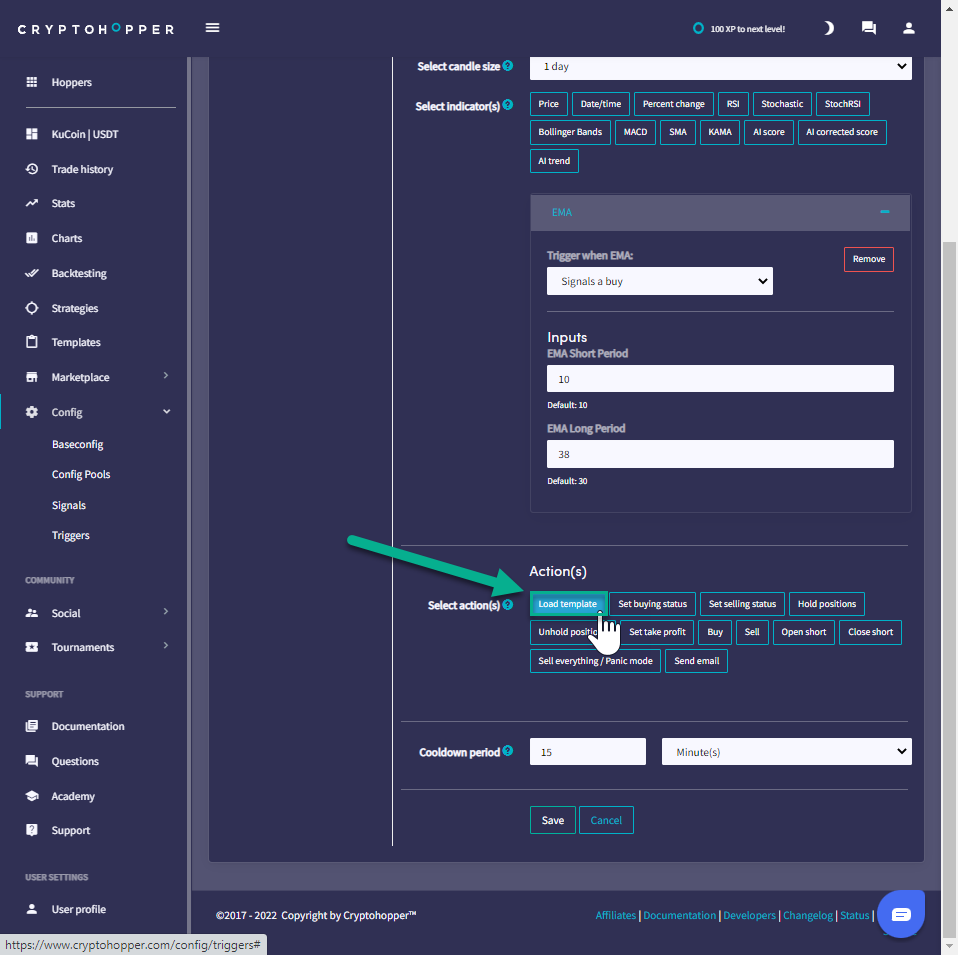The image size is (958, 955).
Task: Remove the EMA indicator
Action: pyautogui.click(x=868, y=259)
